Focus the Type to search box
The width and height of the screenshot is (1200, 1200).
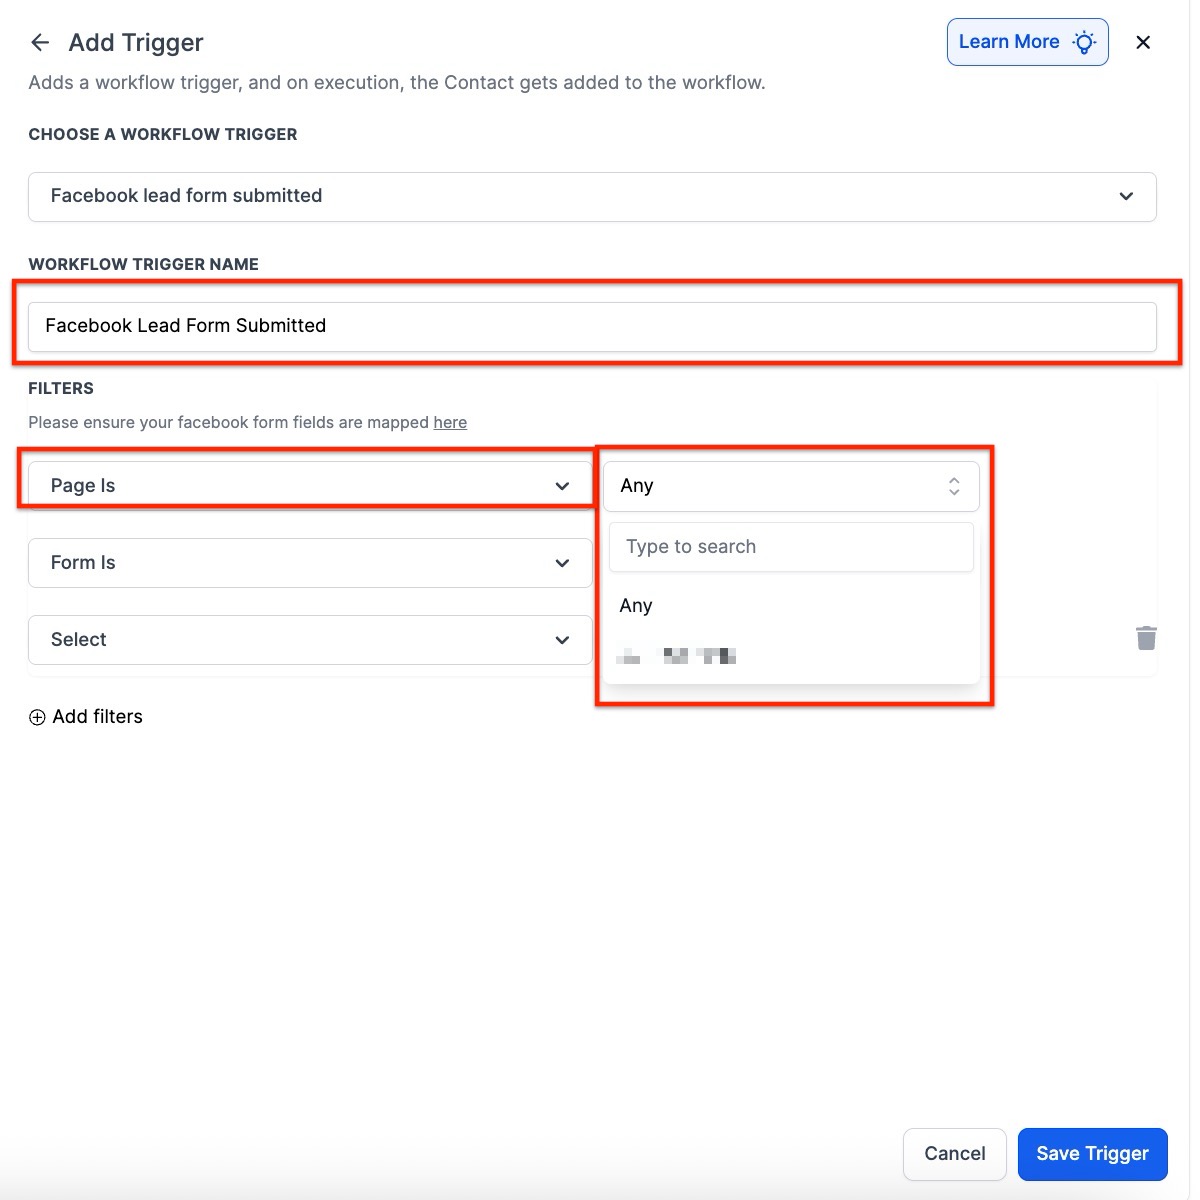[791, 547]
